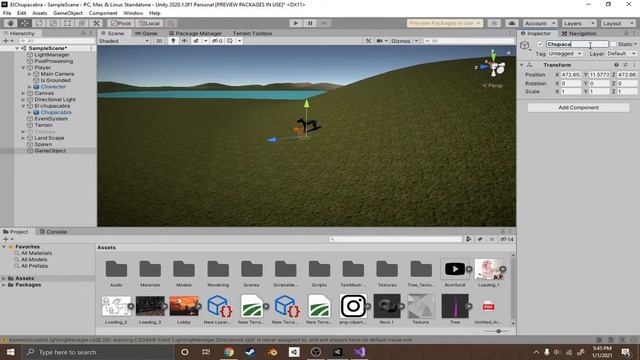
Task: Toggle 2D scene view mode
Action: tap(159, 41)
